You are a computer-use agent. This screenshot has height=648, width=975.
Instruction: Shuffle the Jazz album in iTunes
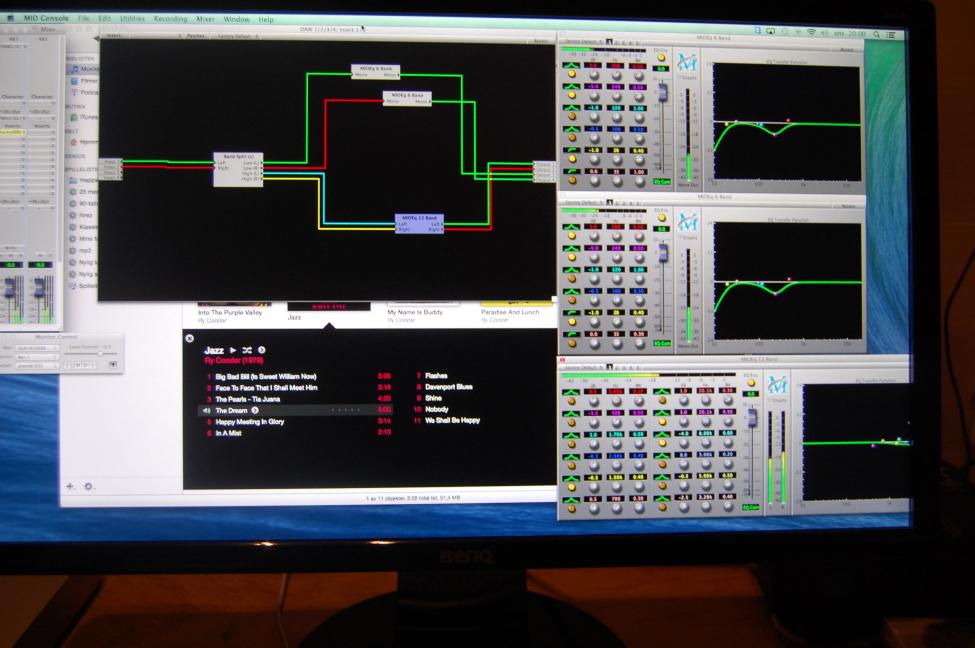(247, 350)
